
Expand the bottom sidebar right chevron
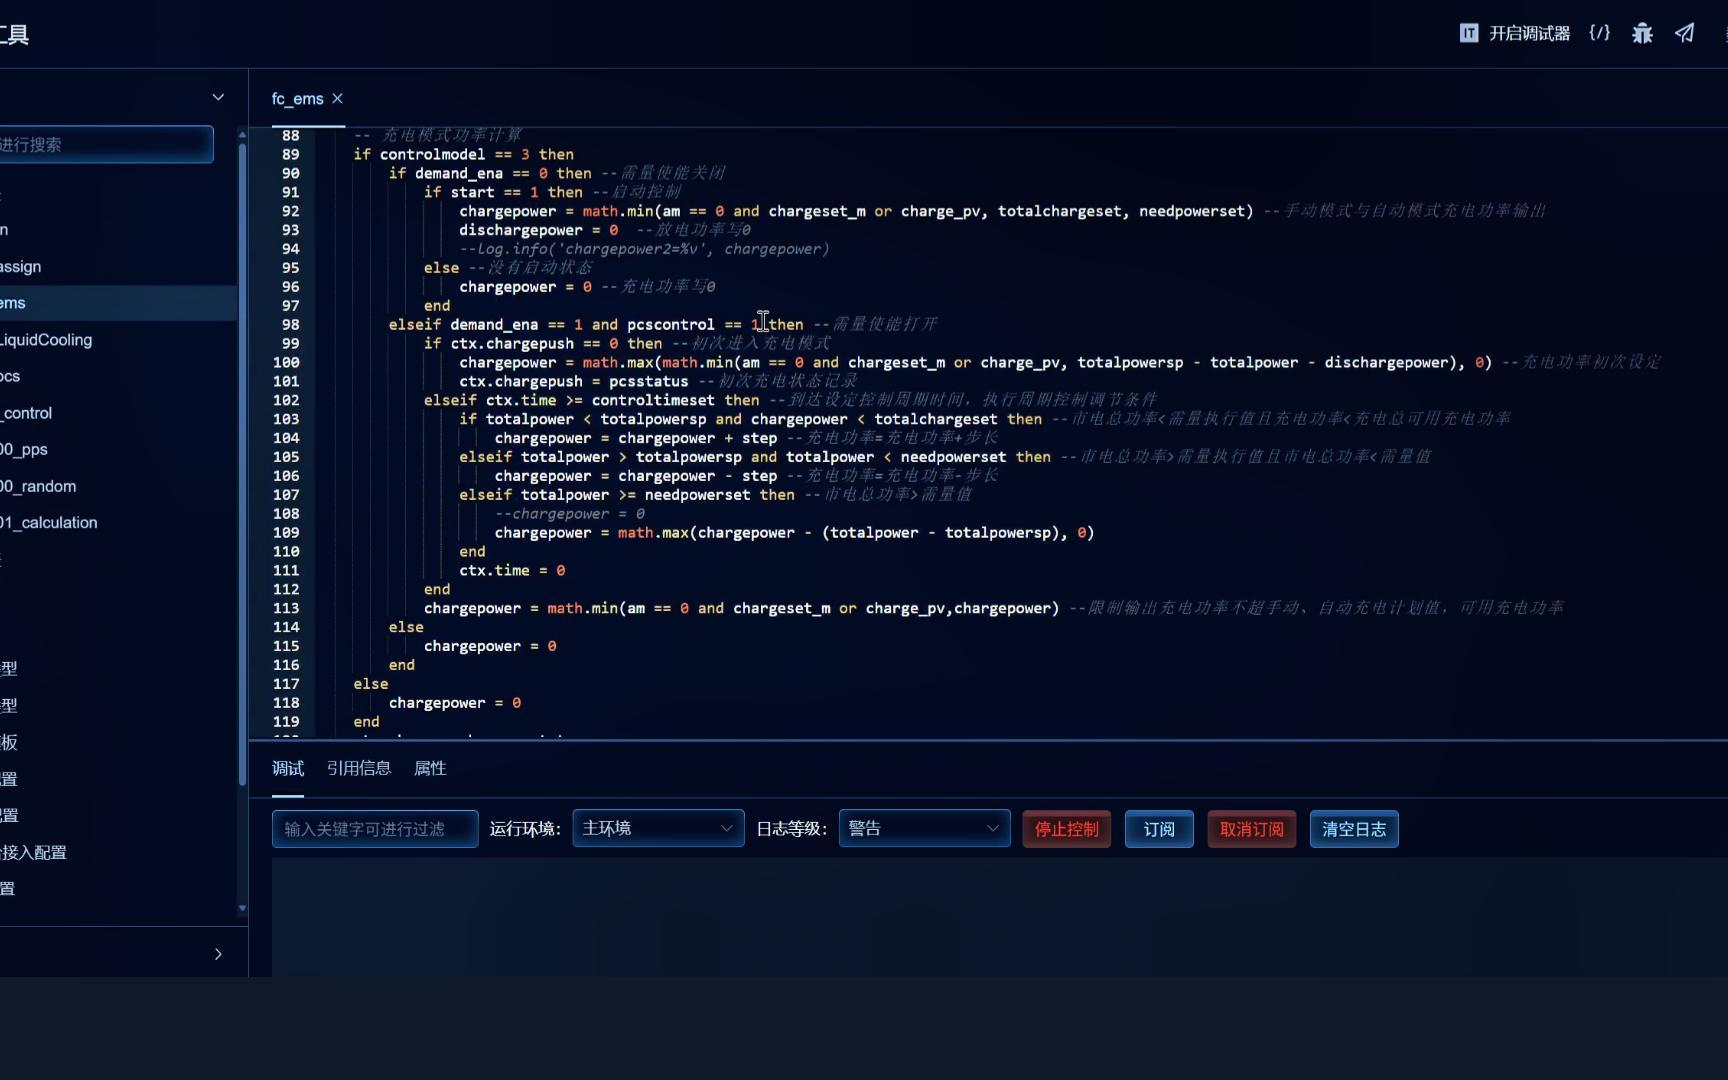218,954
